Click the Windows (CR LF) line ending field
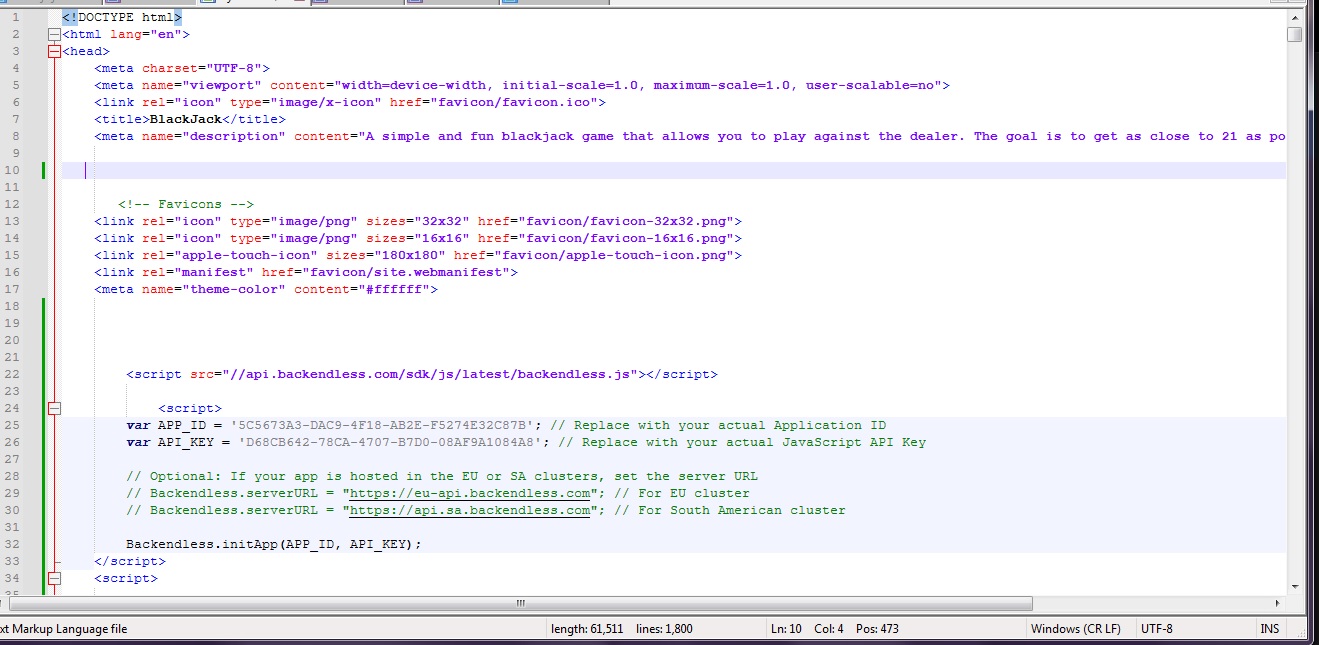Viewport: 1319px width, 645px height. click(x=1076, y=629)
